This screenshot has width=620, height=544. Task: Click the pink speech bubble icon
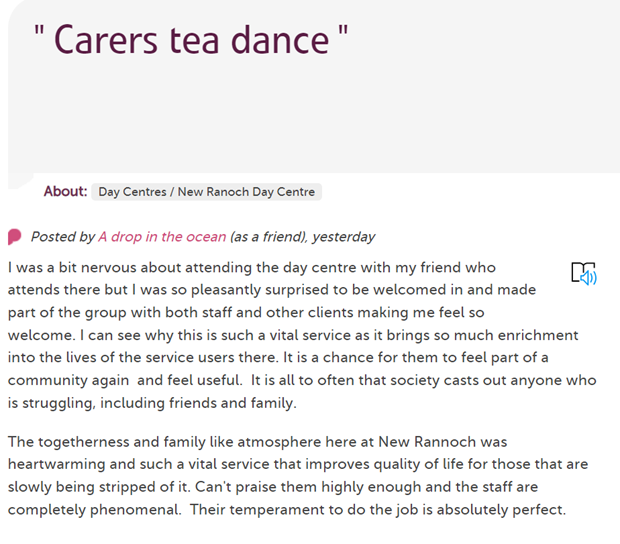click(15, 237)
